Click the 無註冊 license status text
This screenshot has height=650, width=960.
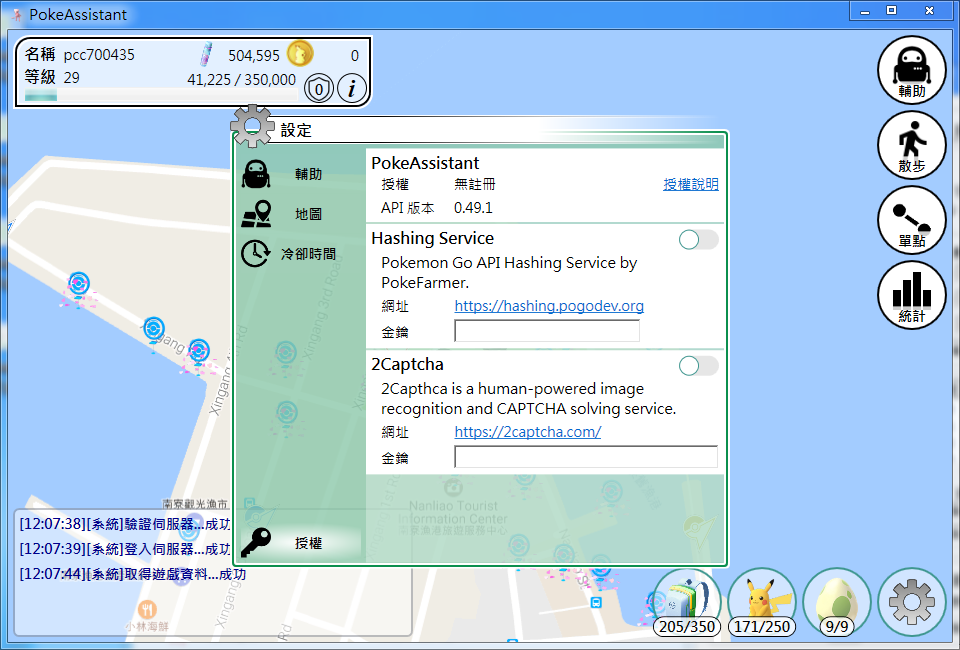pos(474,184)
